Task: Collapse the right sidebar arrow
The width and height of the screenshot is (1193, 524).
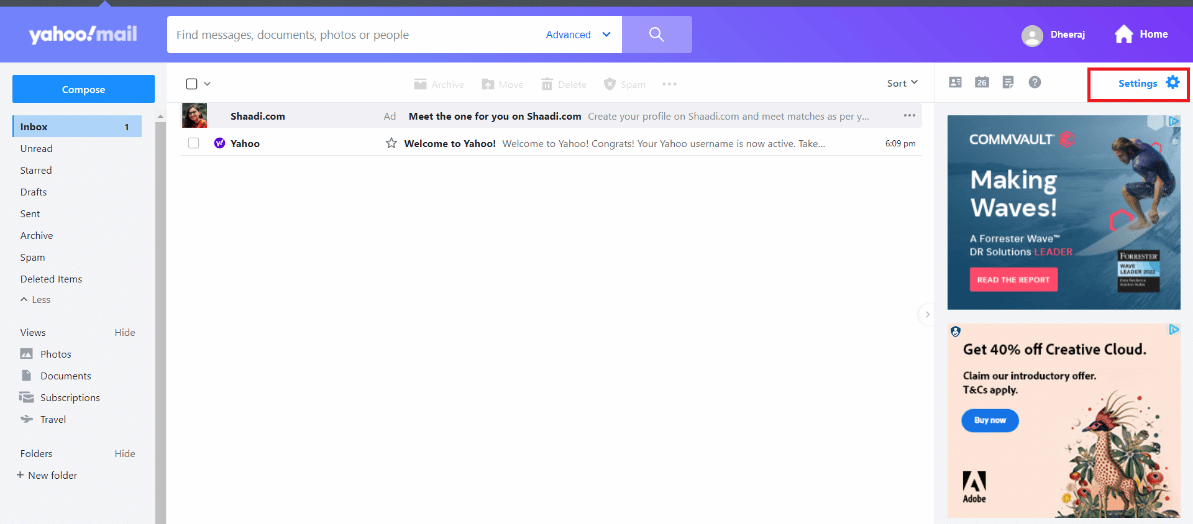Action: click(x=926, y=314)
